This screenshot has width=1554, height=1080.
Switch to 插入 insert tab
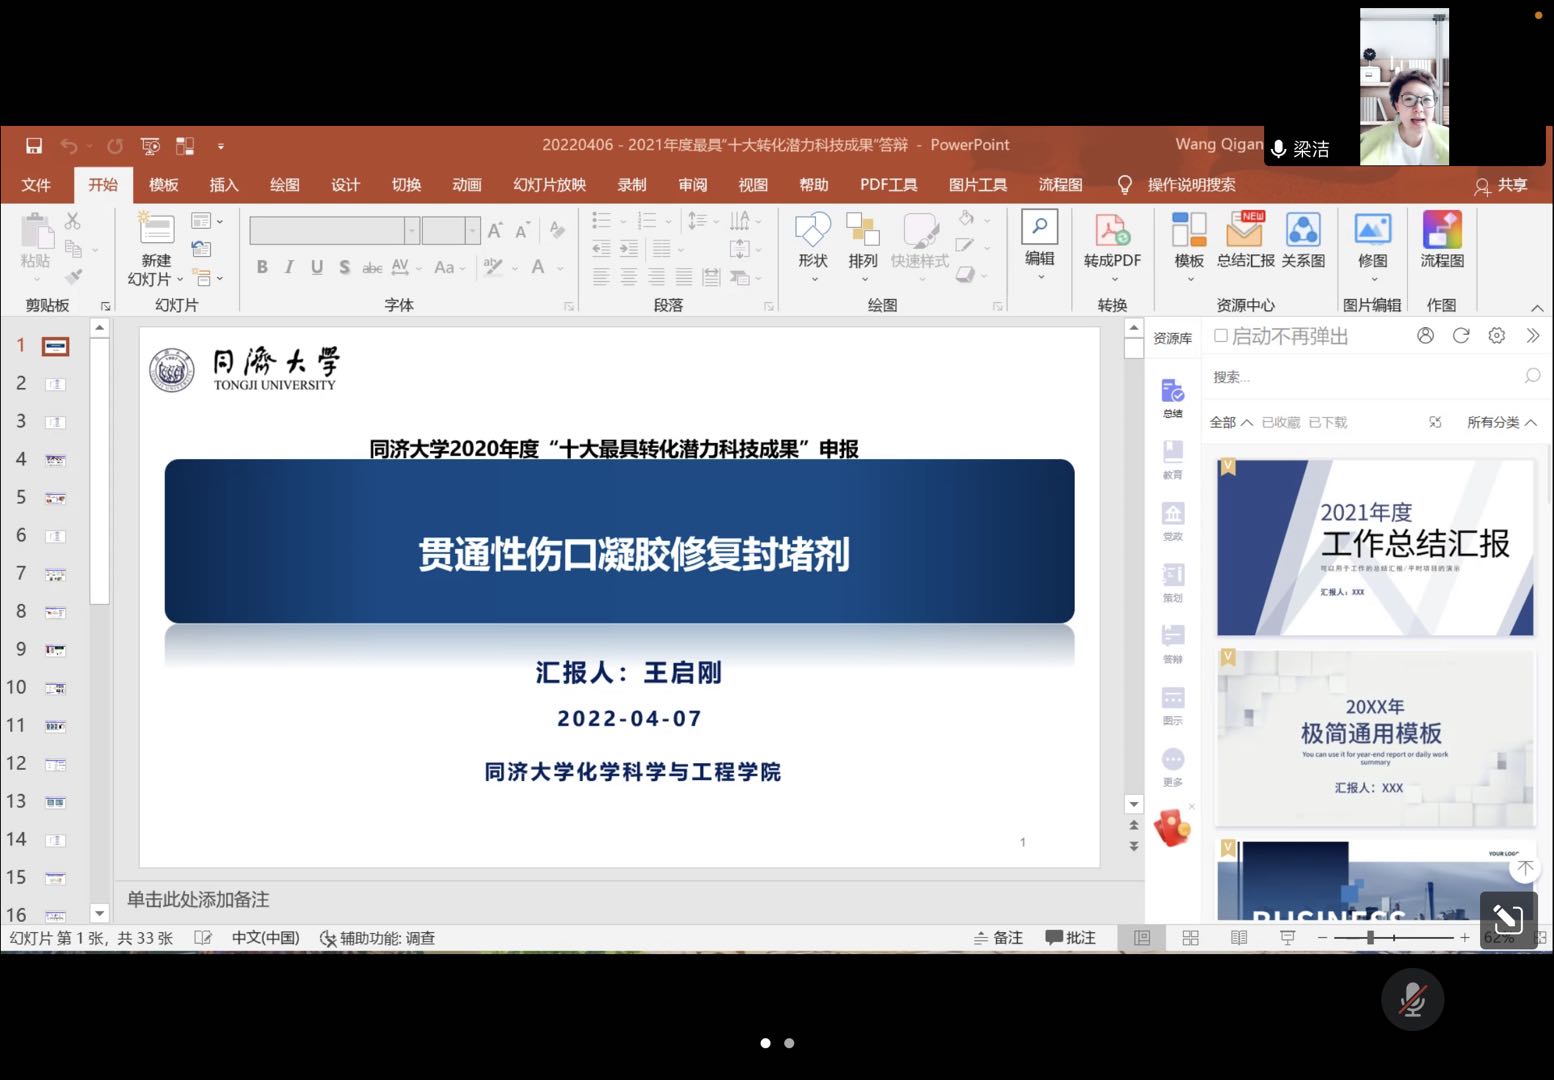pos(224,185)
